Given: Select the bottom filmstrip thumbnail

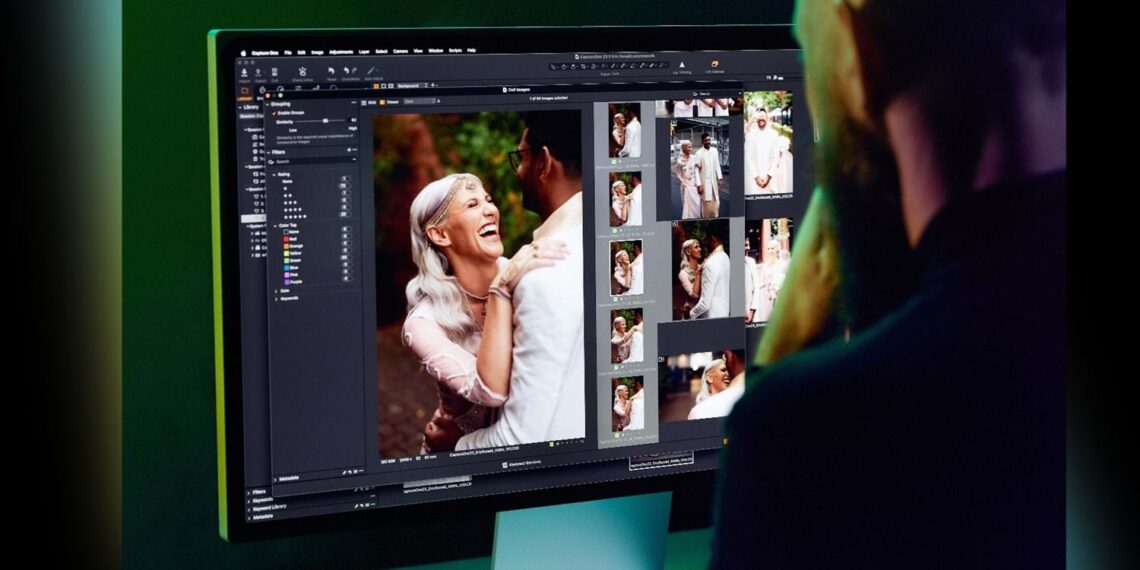Looking at the screenshot, I should point(626,404).
